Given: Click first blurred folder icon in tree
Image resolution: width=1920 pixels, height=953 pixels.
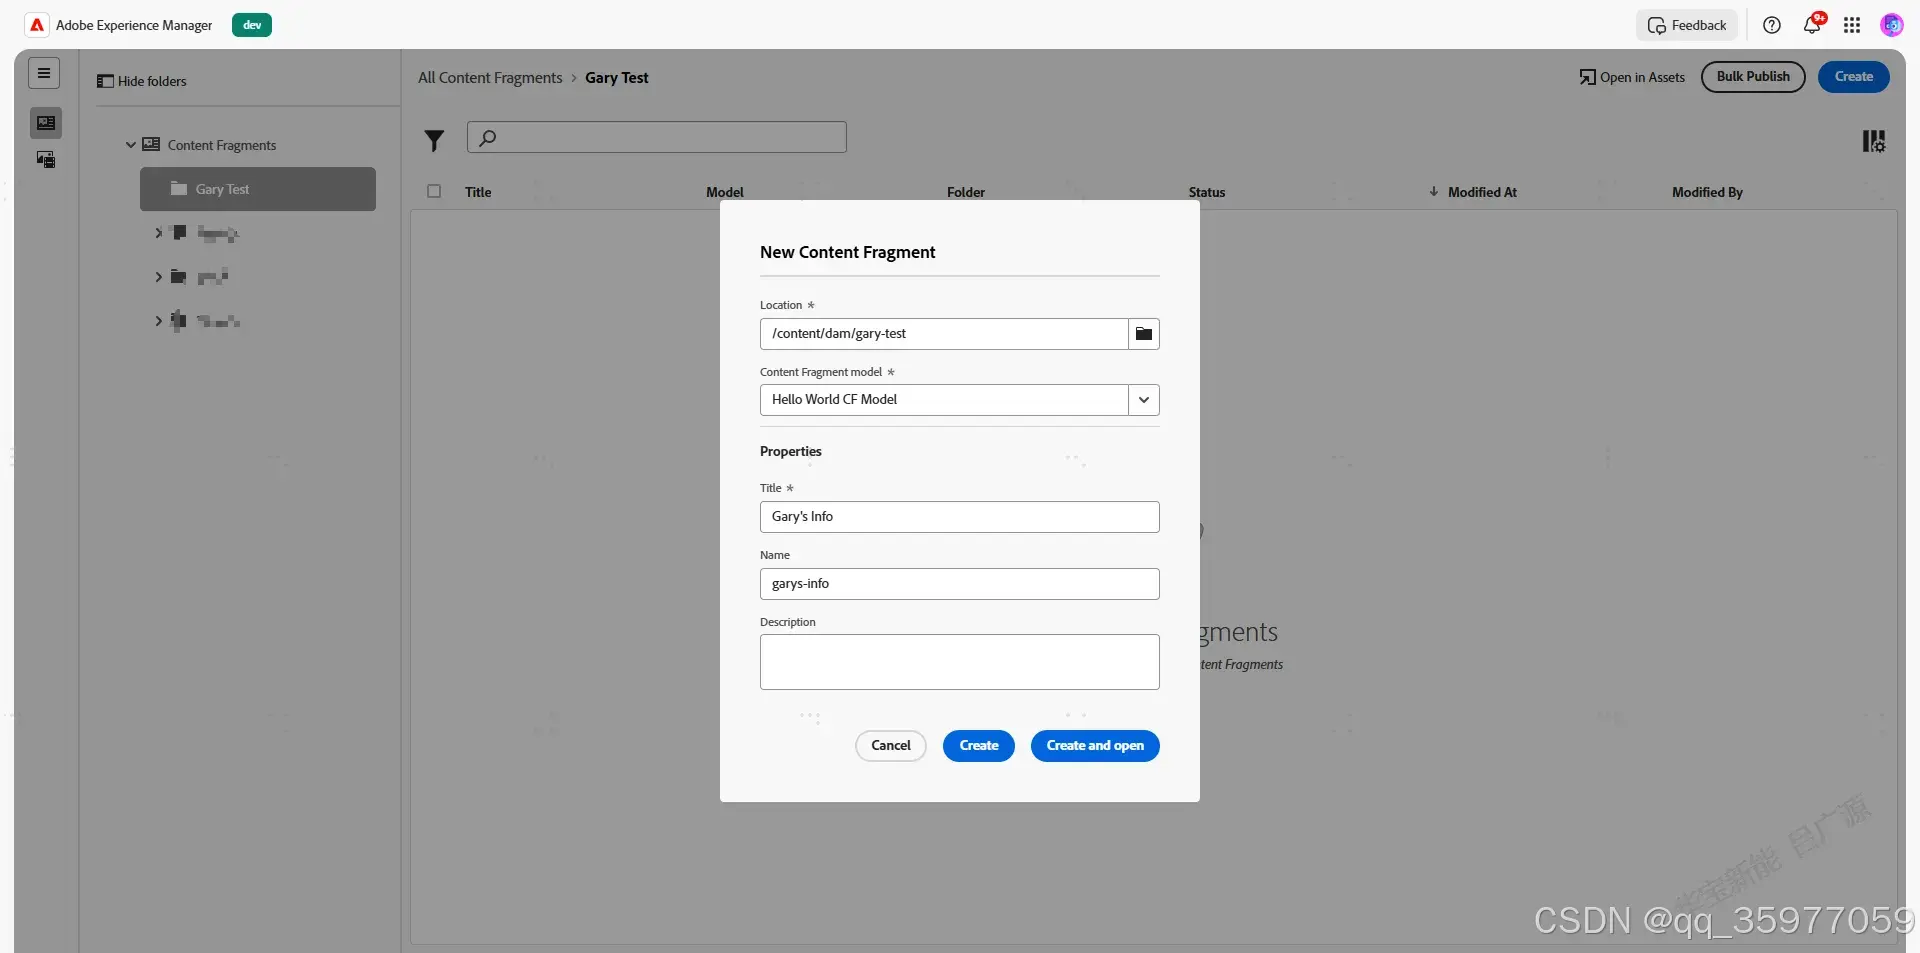Looking at the screenshot, I should pyautogui.click(x=179, y=233).
